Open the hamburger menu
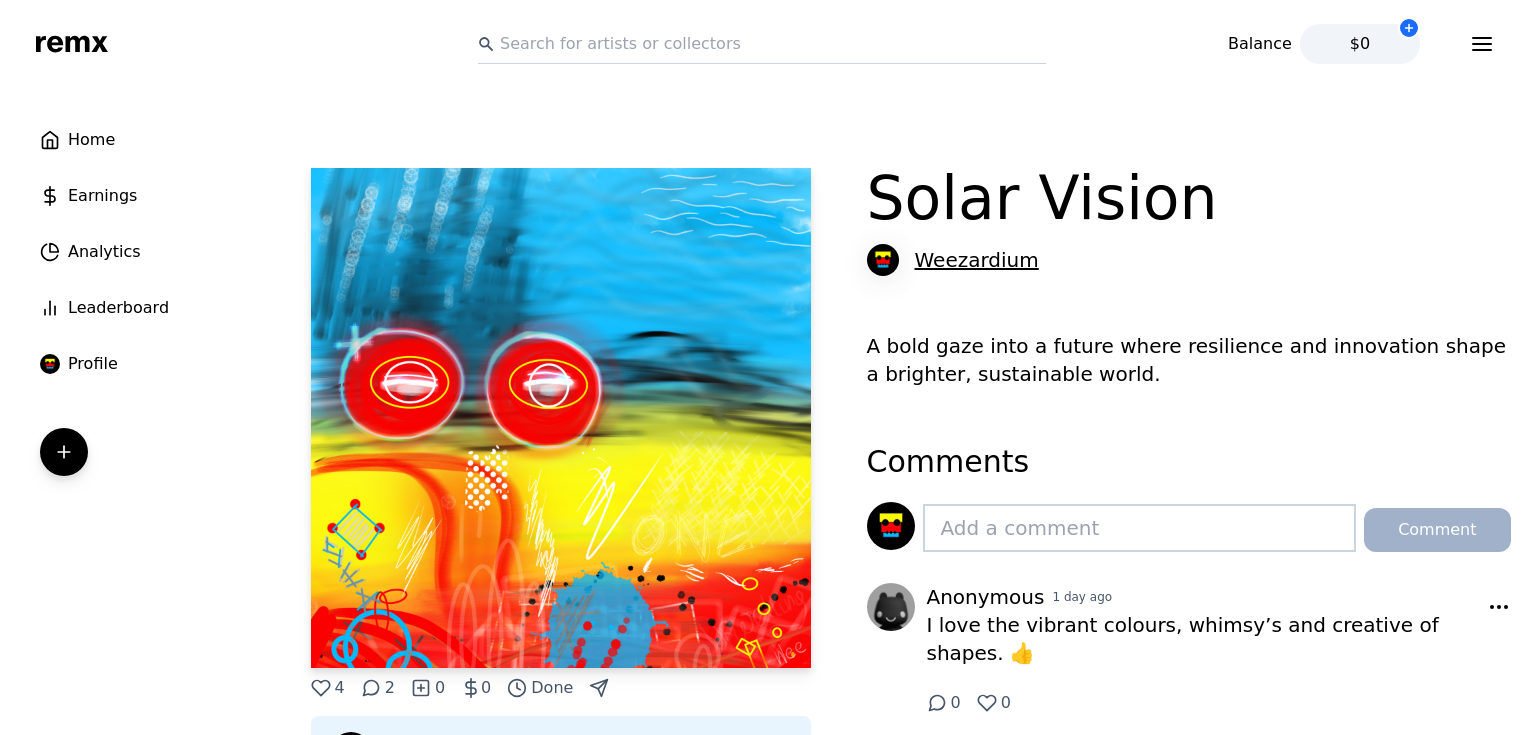This screenshot has height=735, width=1536. [x=1481, y=44]
